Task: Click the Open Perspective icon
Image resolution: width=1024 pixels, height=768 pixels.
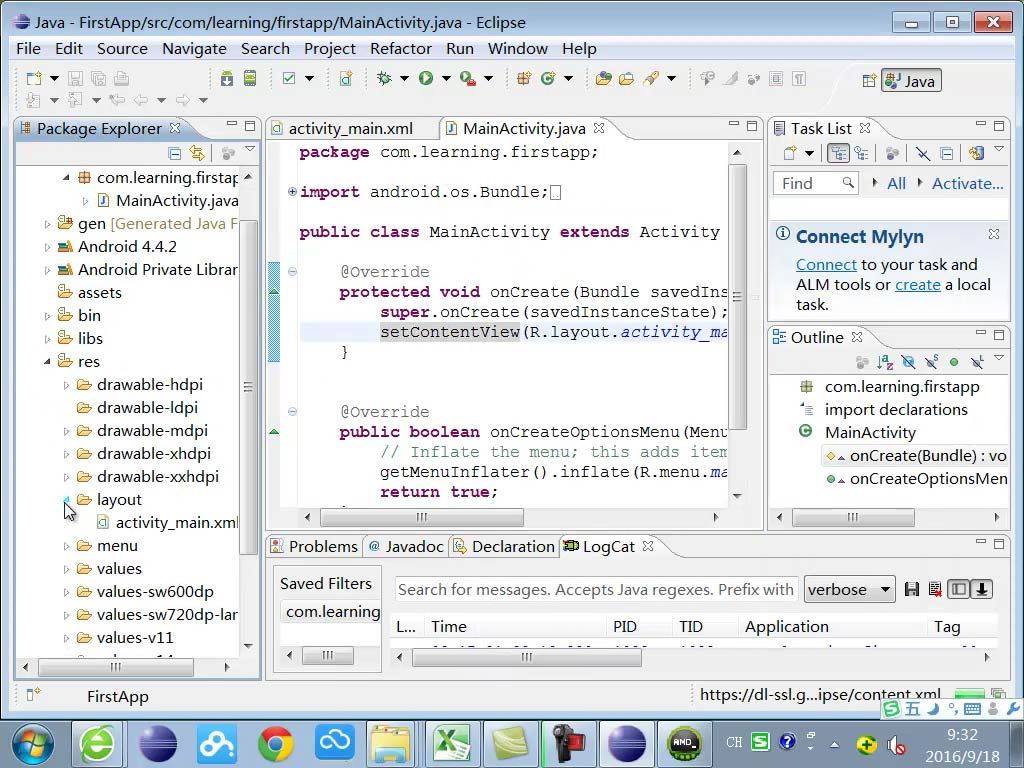Action: click(869, 81)
